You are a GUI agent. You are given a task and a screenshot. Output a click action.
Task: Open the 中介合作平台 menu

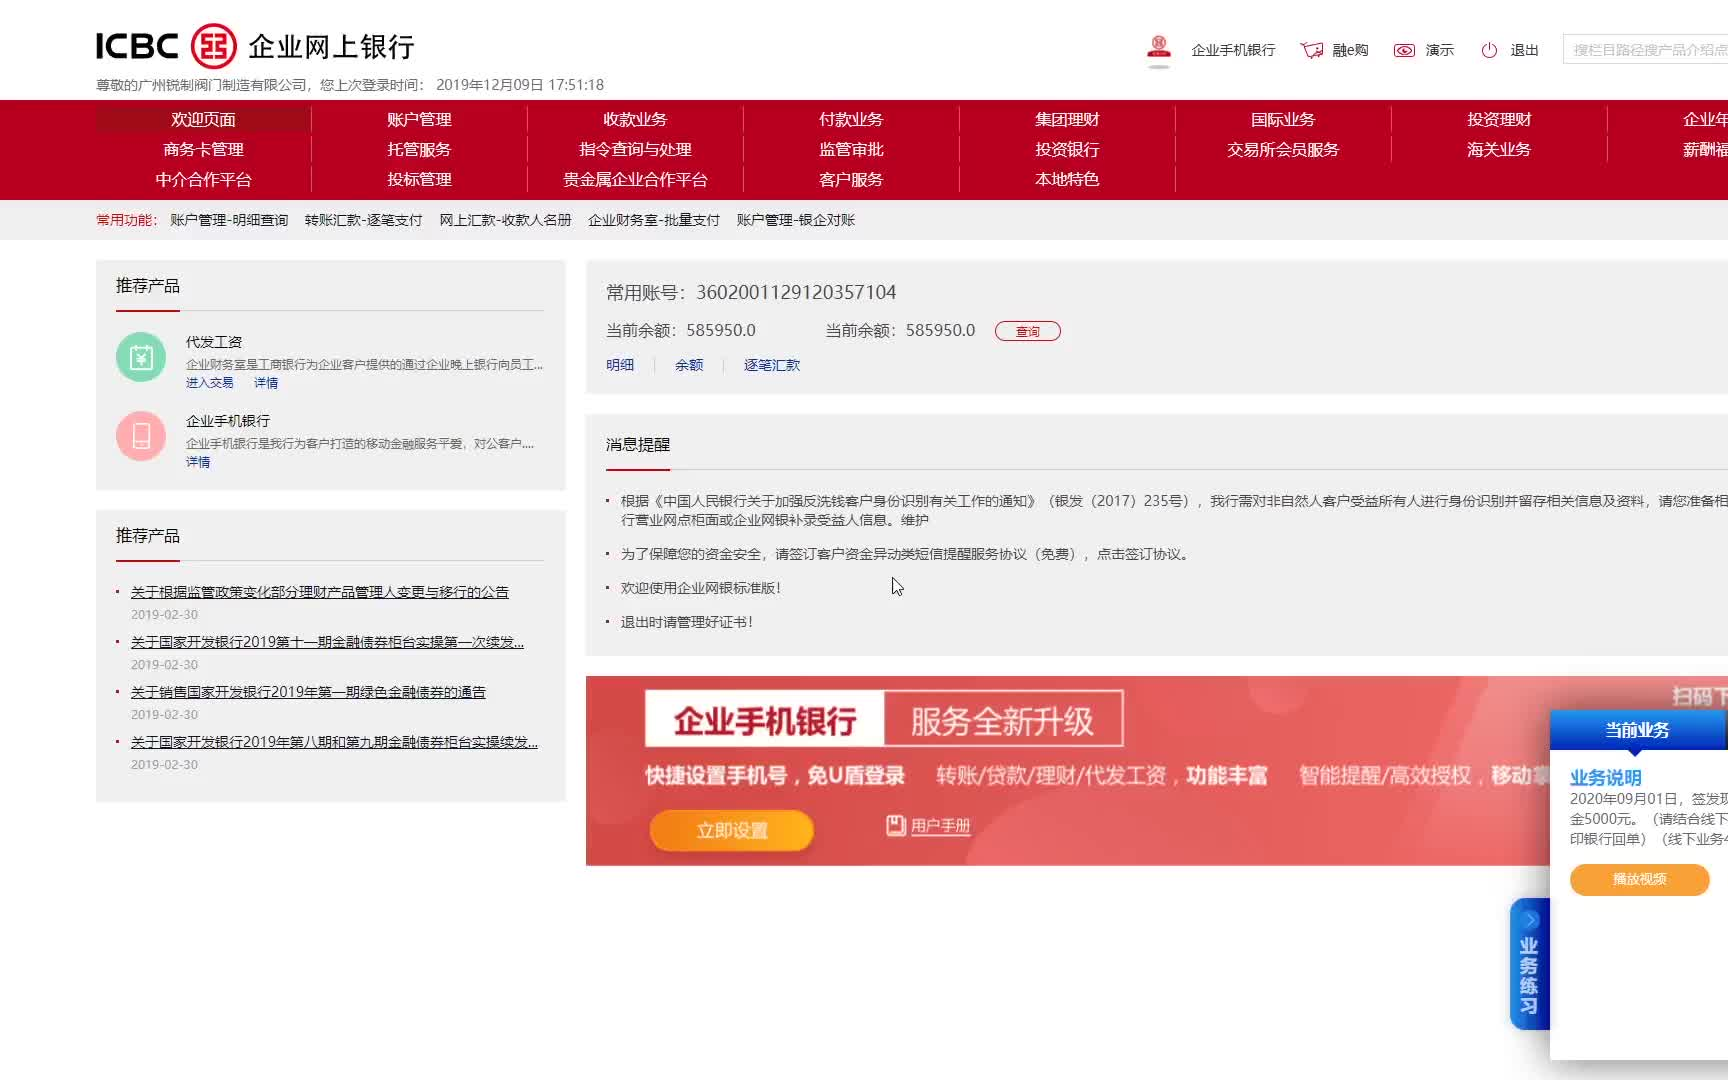(203, 179)
